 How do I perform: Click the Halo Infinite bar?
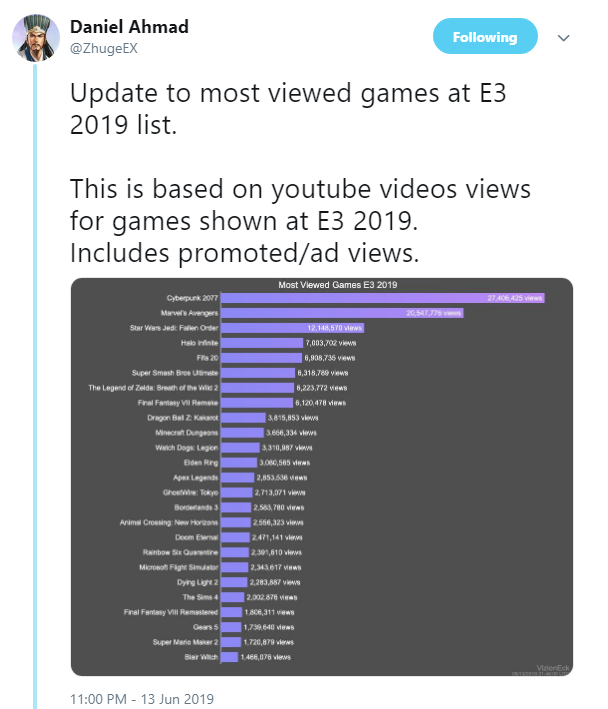coord(262,343)
